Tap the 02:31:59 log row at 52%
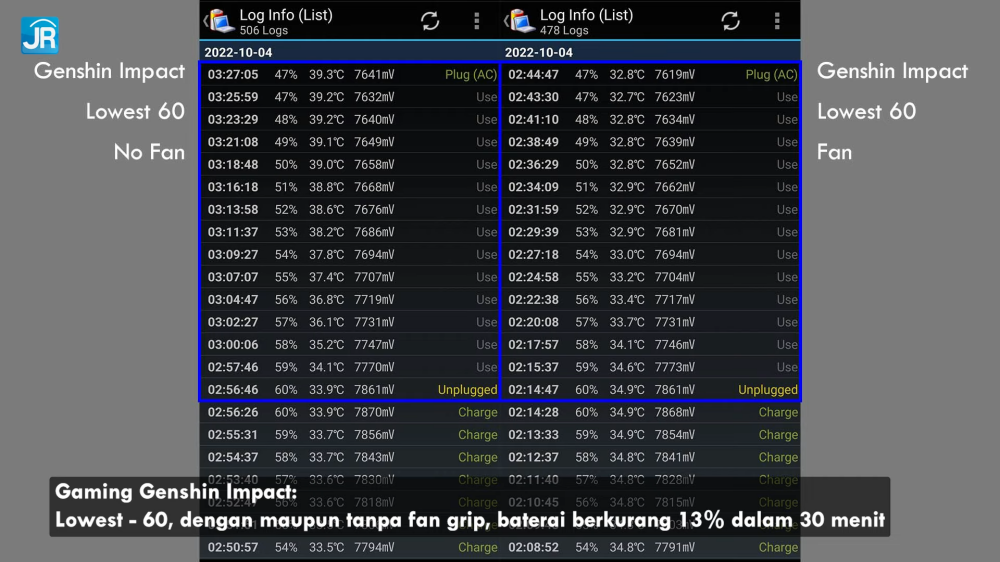Viewport: 1000px width, 562px height. click(x=651, y=210)
